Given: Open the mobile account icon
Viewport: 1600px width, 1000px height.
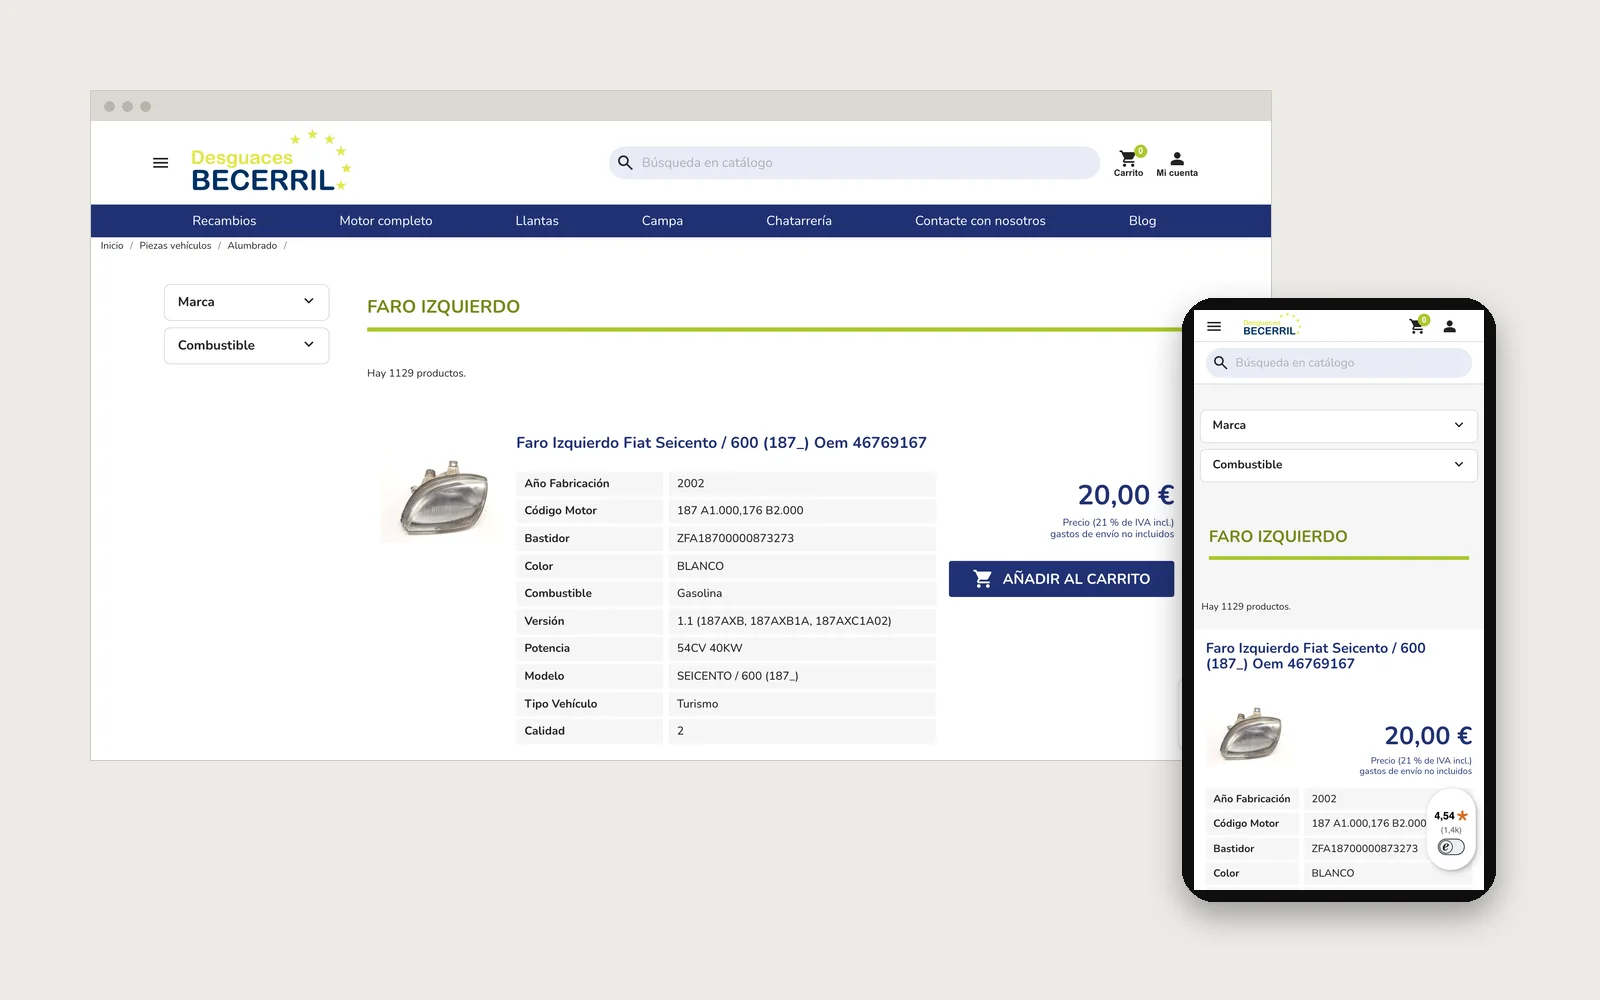Looking at the screenshot, I should click(x=1450, y=326).
